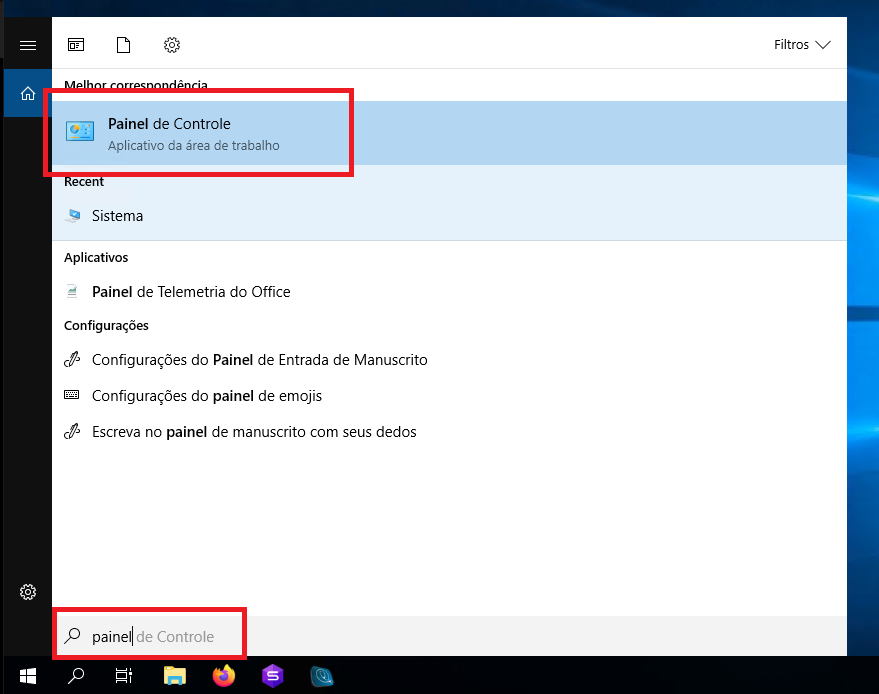Open the purple S hexagon app in taskbar
The height and width of the screenshot is (694, 879).
(x=272, y=676)
